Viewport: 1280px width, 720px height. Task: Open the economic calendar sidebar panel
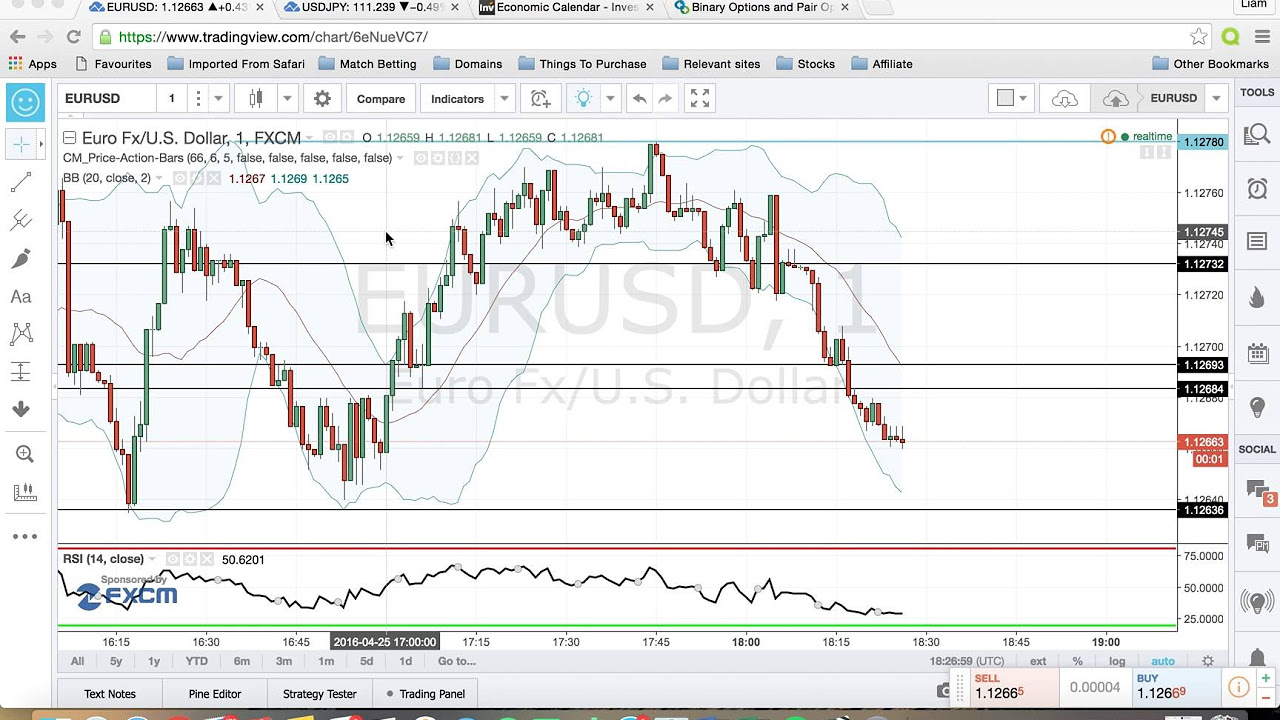1257,353
